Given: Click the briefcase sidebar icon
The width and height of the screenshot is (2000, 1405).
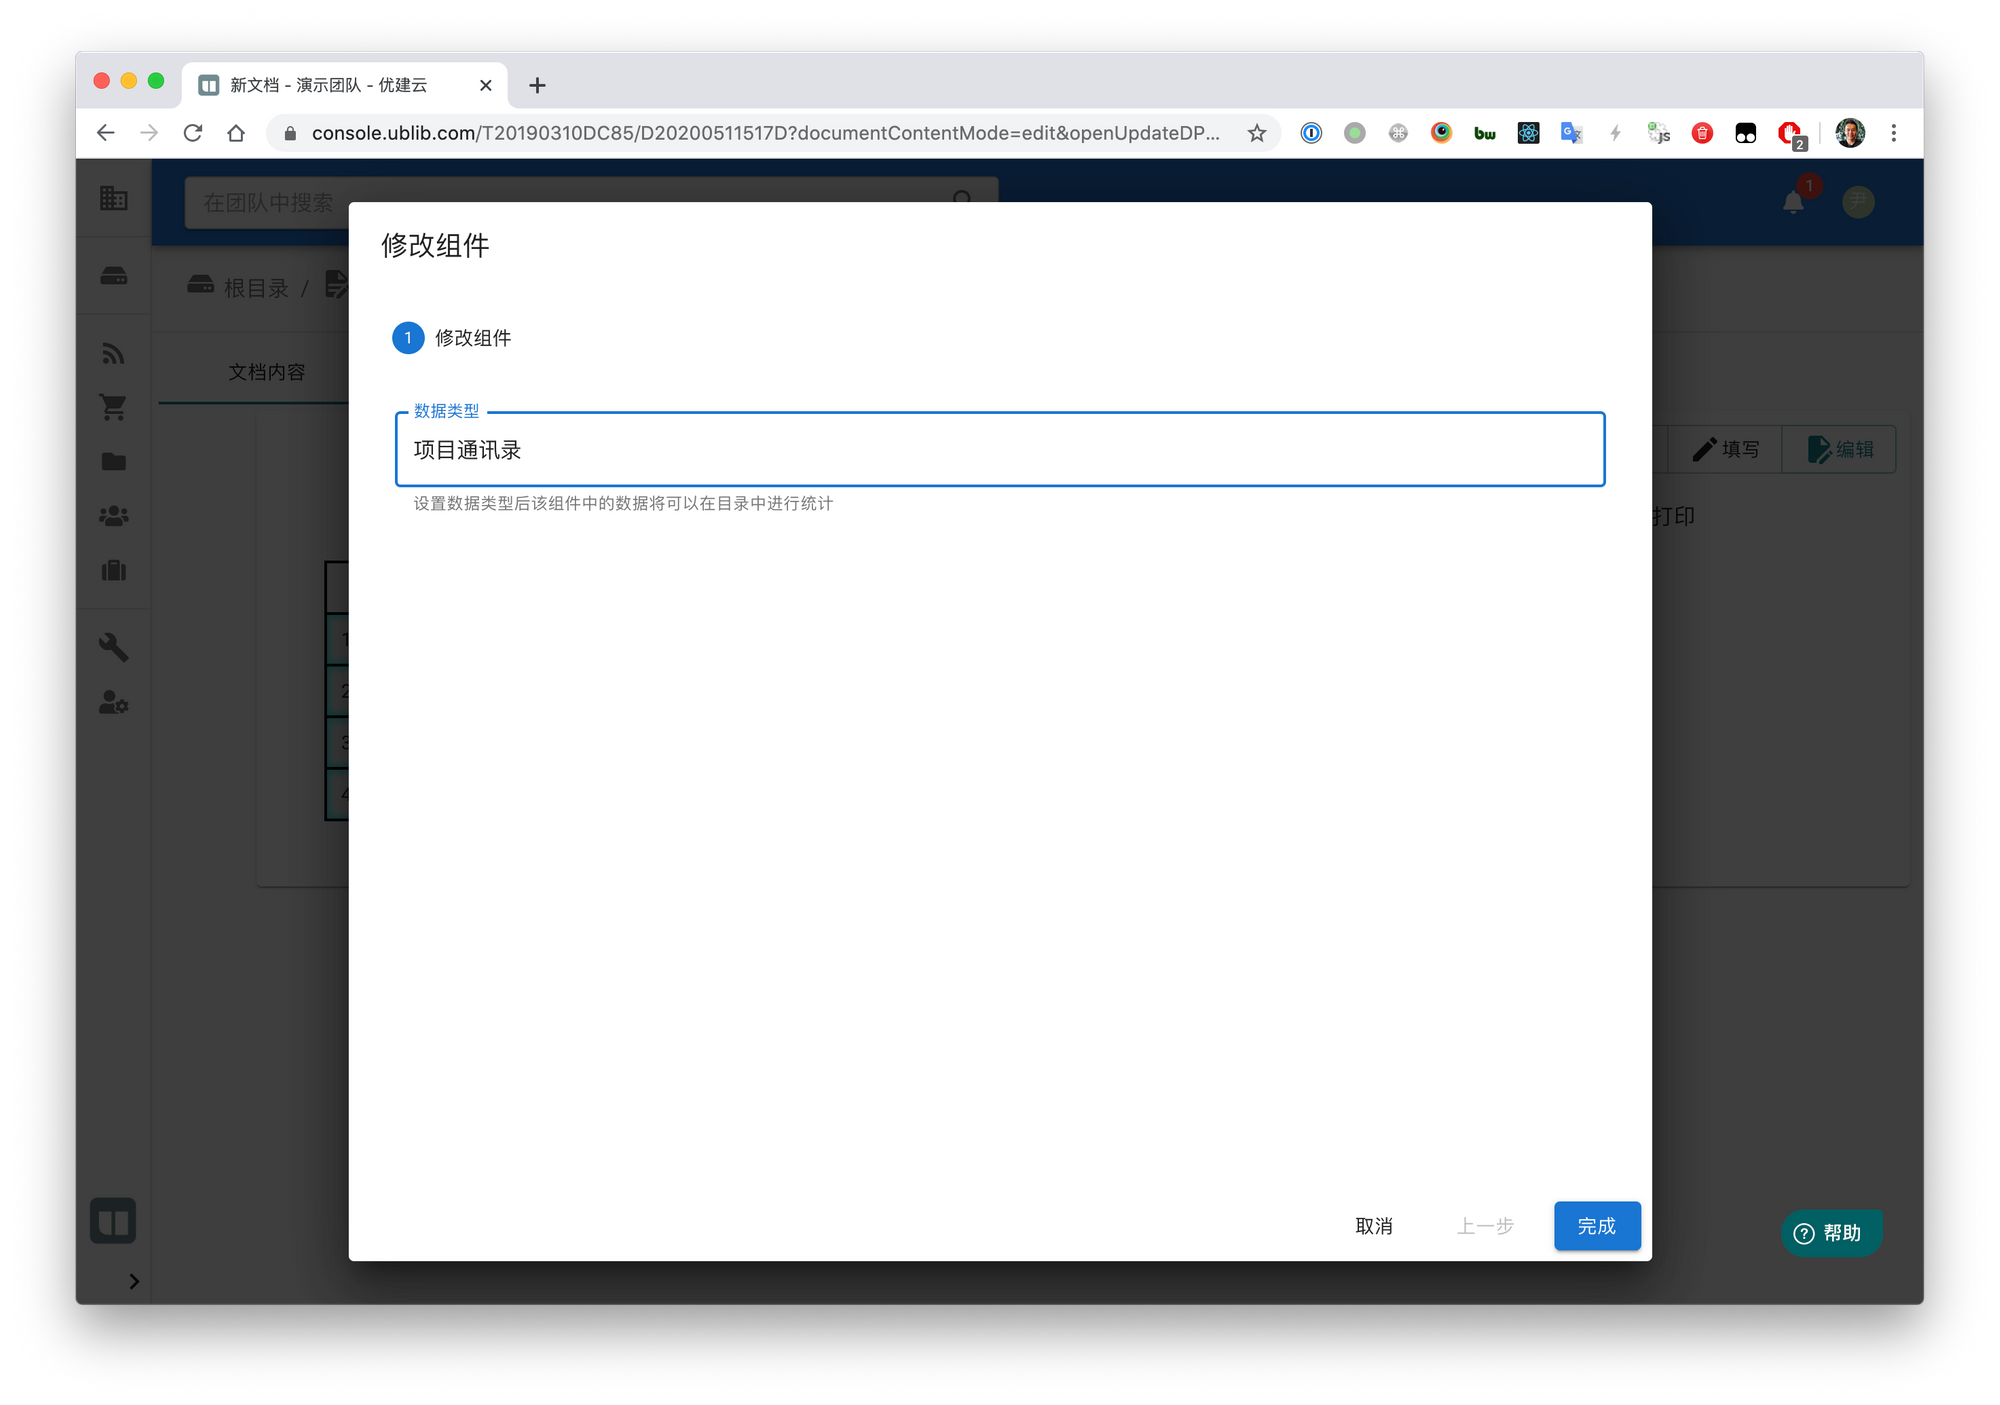Looking at the screenshot, I should point(114,570).
